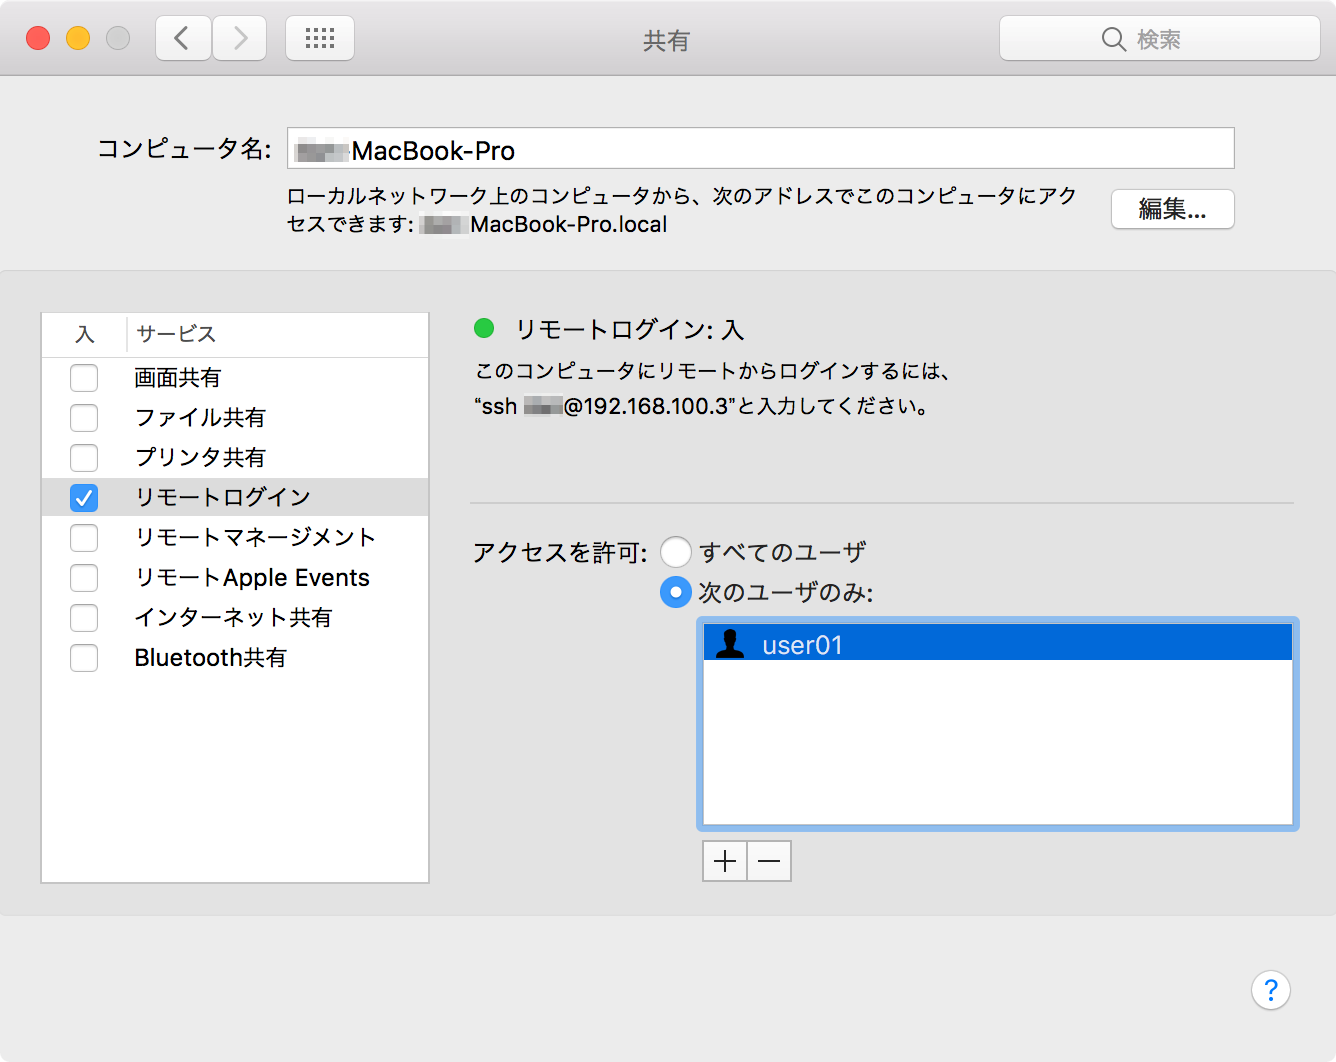Screen dimensions: 1336x1062
Task: Click the Show All preferences grid icon
Action: click(x=319, y=37)
